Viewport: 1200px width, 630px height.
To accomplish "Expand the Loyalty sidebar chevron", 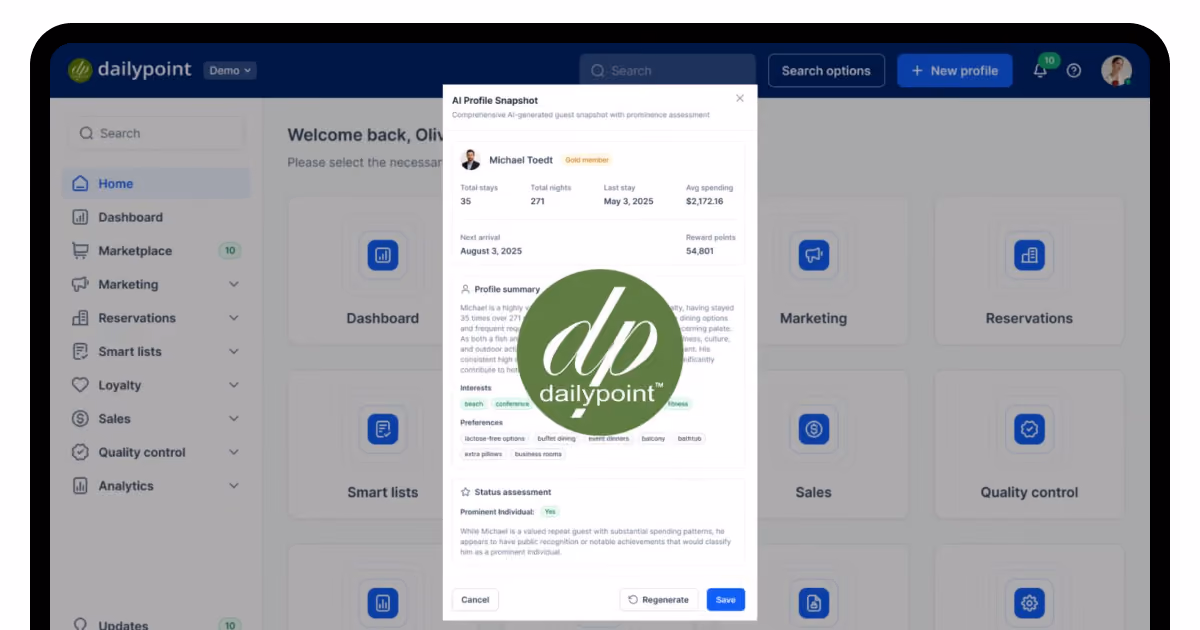I will pyautogui.click(x=234, y=385).
